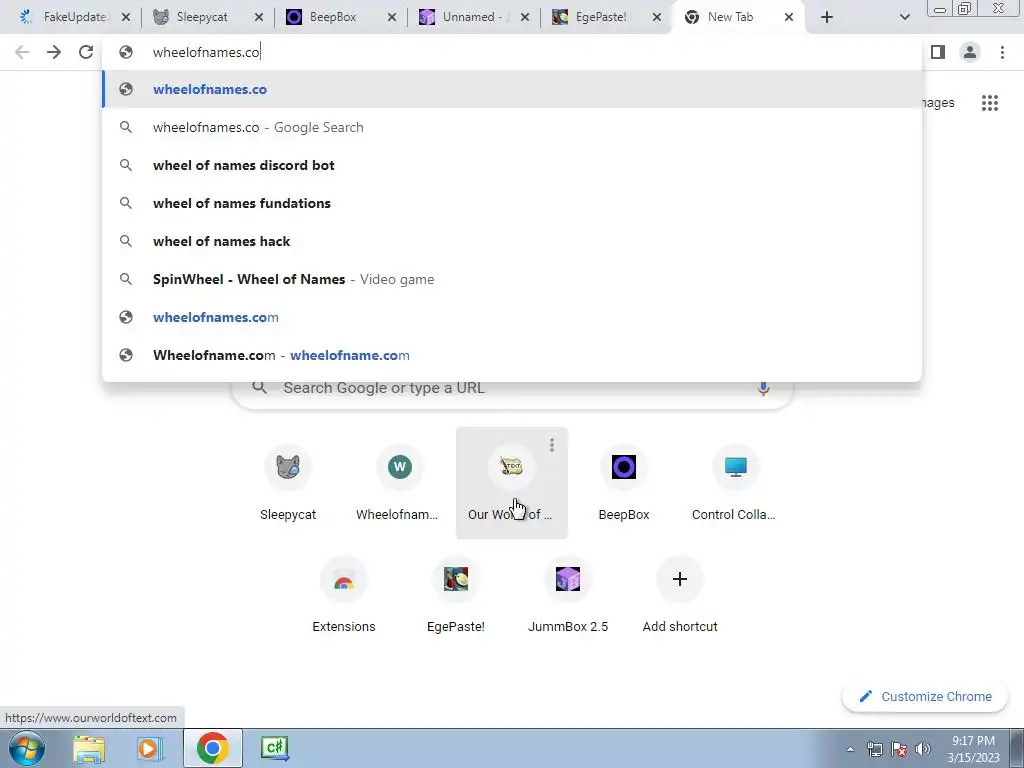Select the Chrome taskbar button

click(x=212, y=748)
